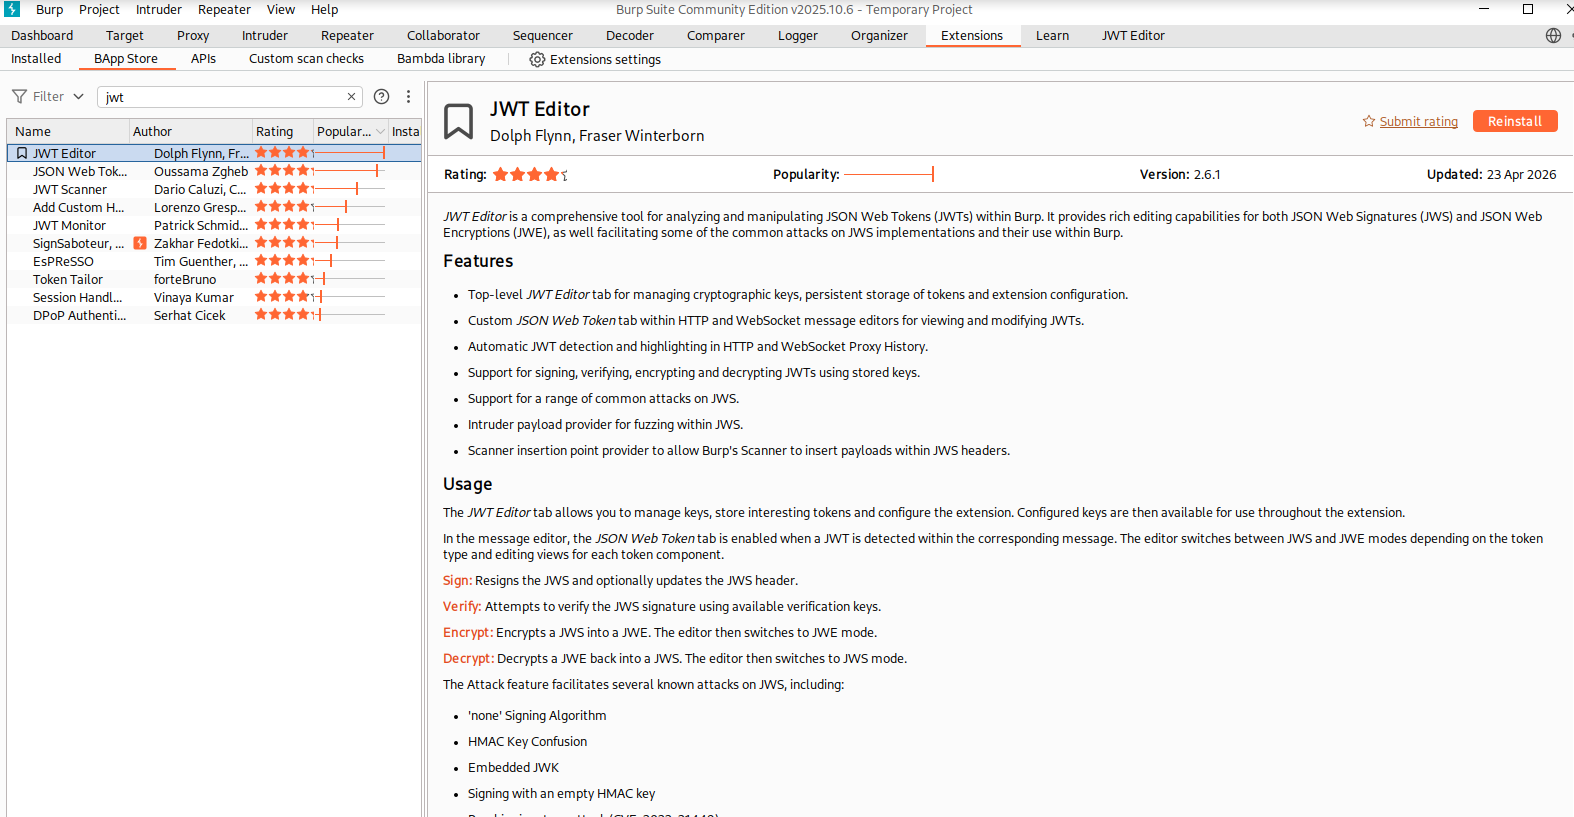The height and width of the screenshot is (817, 1574).
Task: Click the filter funnel icon
Action: pos(19,97)
